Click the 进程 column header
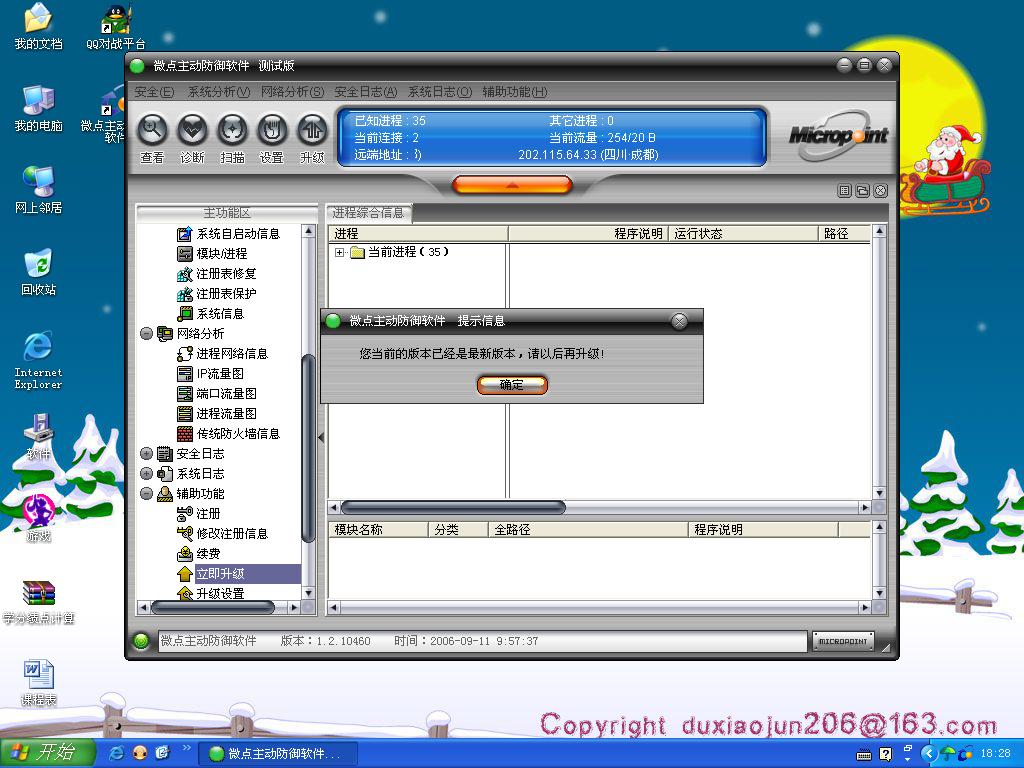The width and height of the screenshot is (1024, 768). (418, 234)
